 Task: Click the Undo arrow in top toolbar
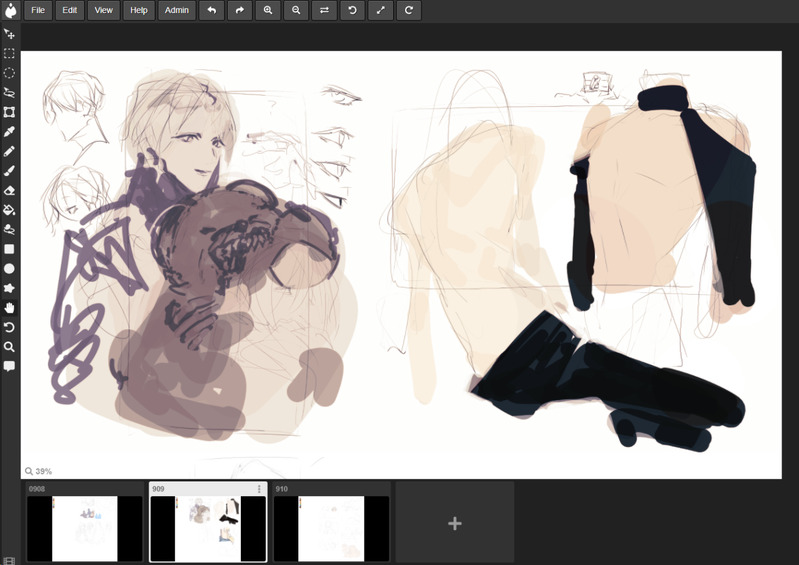pyautogui.click(x=211, y=10)
